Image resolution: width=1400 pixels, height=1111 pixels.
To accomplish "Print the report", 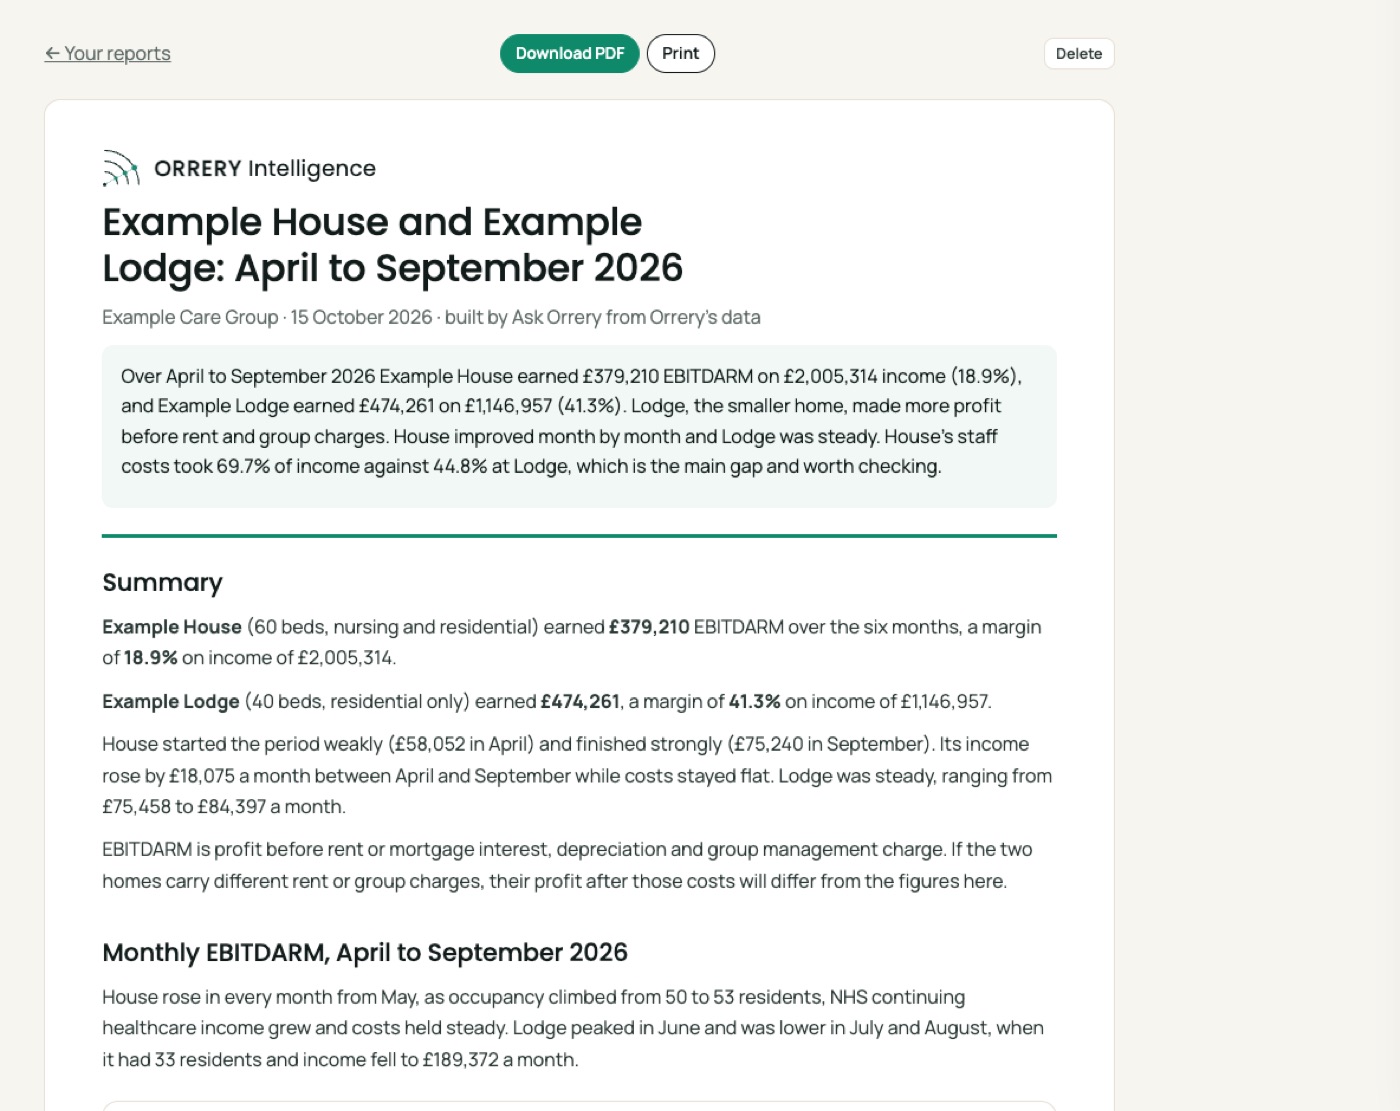I will [x=681, y=54].
